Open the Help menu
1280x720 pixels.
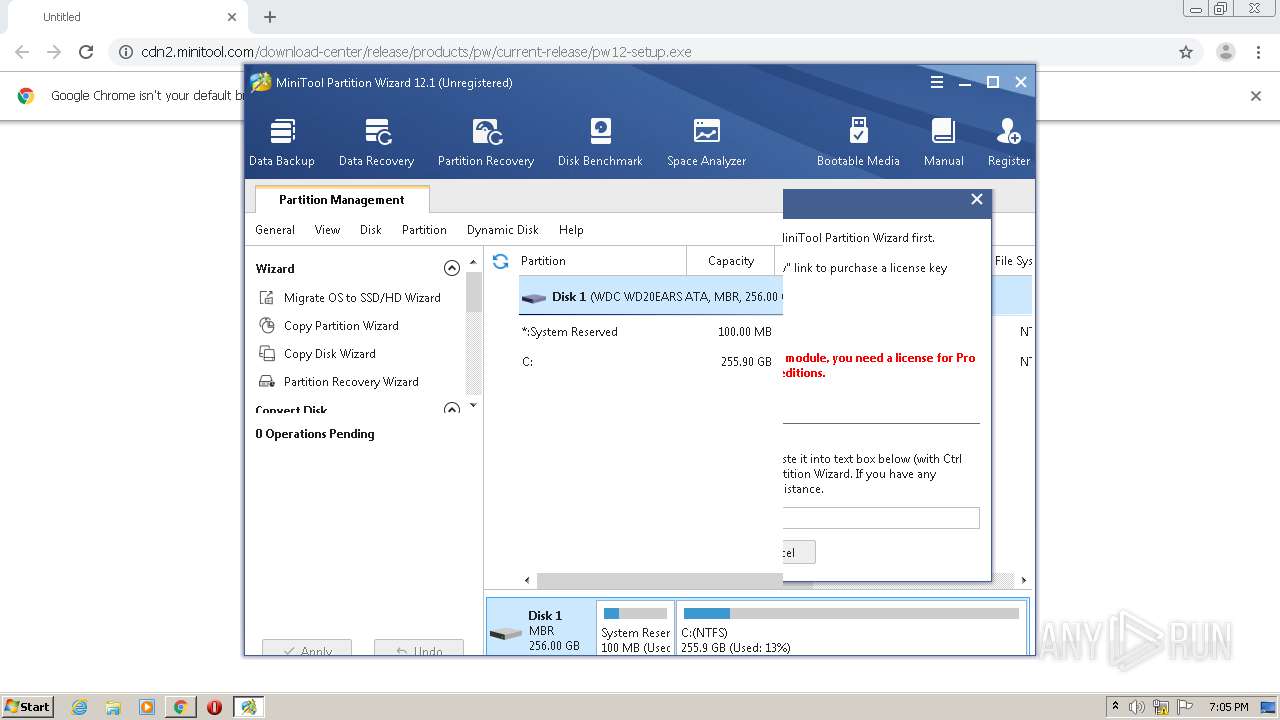click(x=571, y=230)
